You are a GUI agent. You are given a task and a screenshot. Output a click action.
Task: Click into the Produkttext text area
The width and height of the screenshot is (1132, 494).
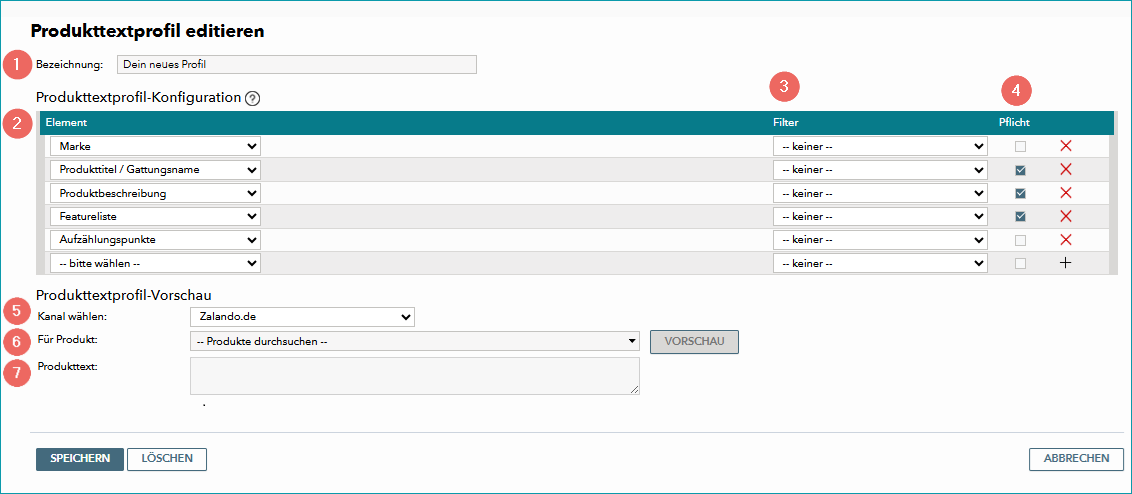click(414, 376)
